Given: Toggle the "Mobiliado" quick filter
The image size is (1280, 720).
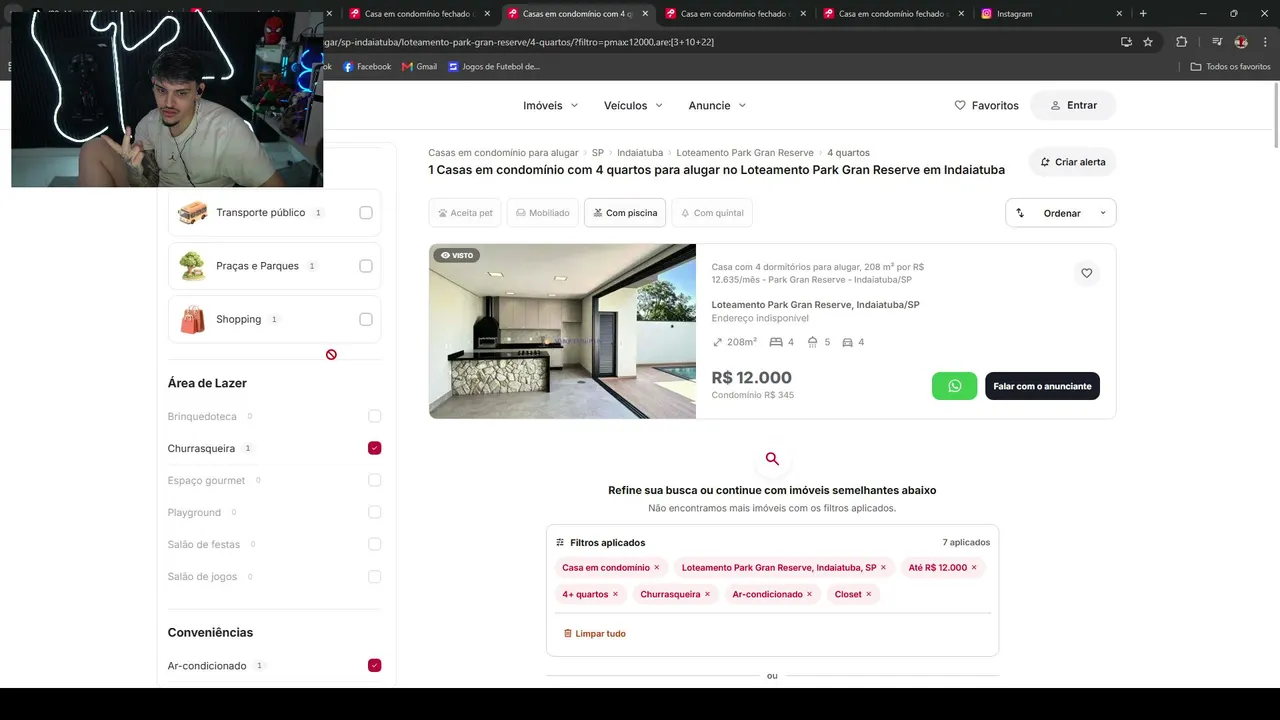Looking at the screenshot, I should pos(543,213).
